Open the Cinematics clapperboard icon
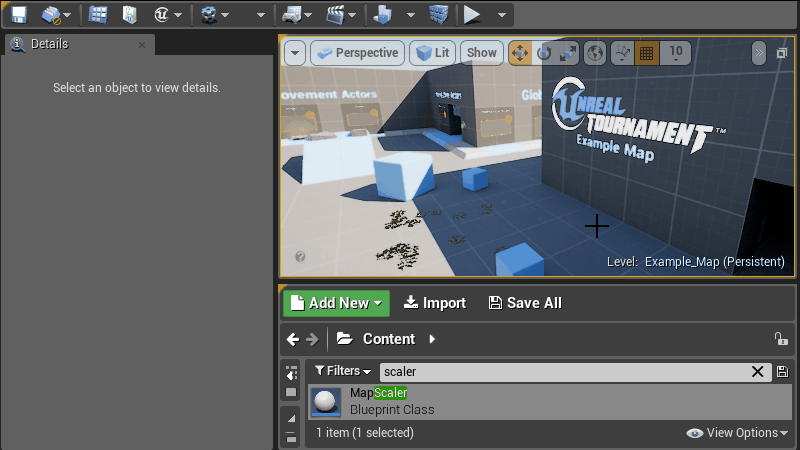 point(335,15)
